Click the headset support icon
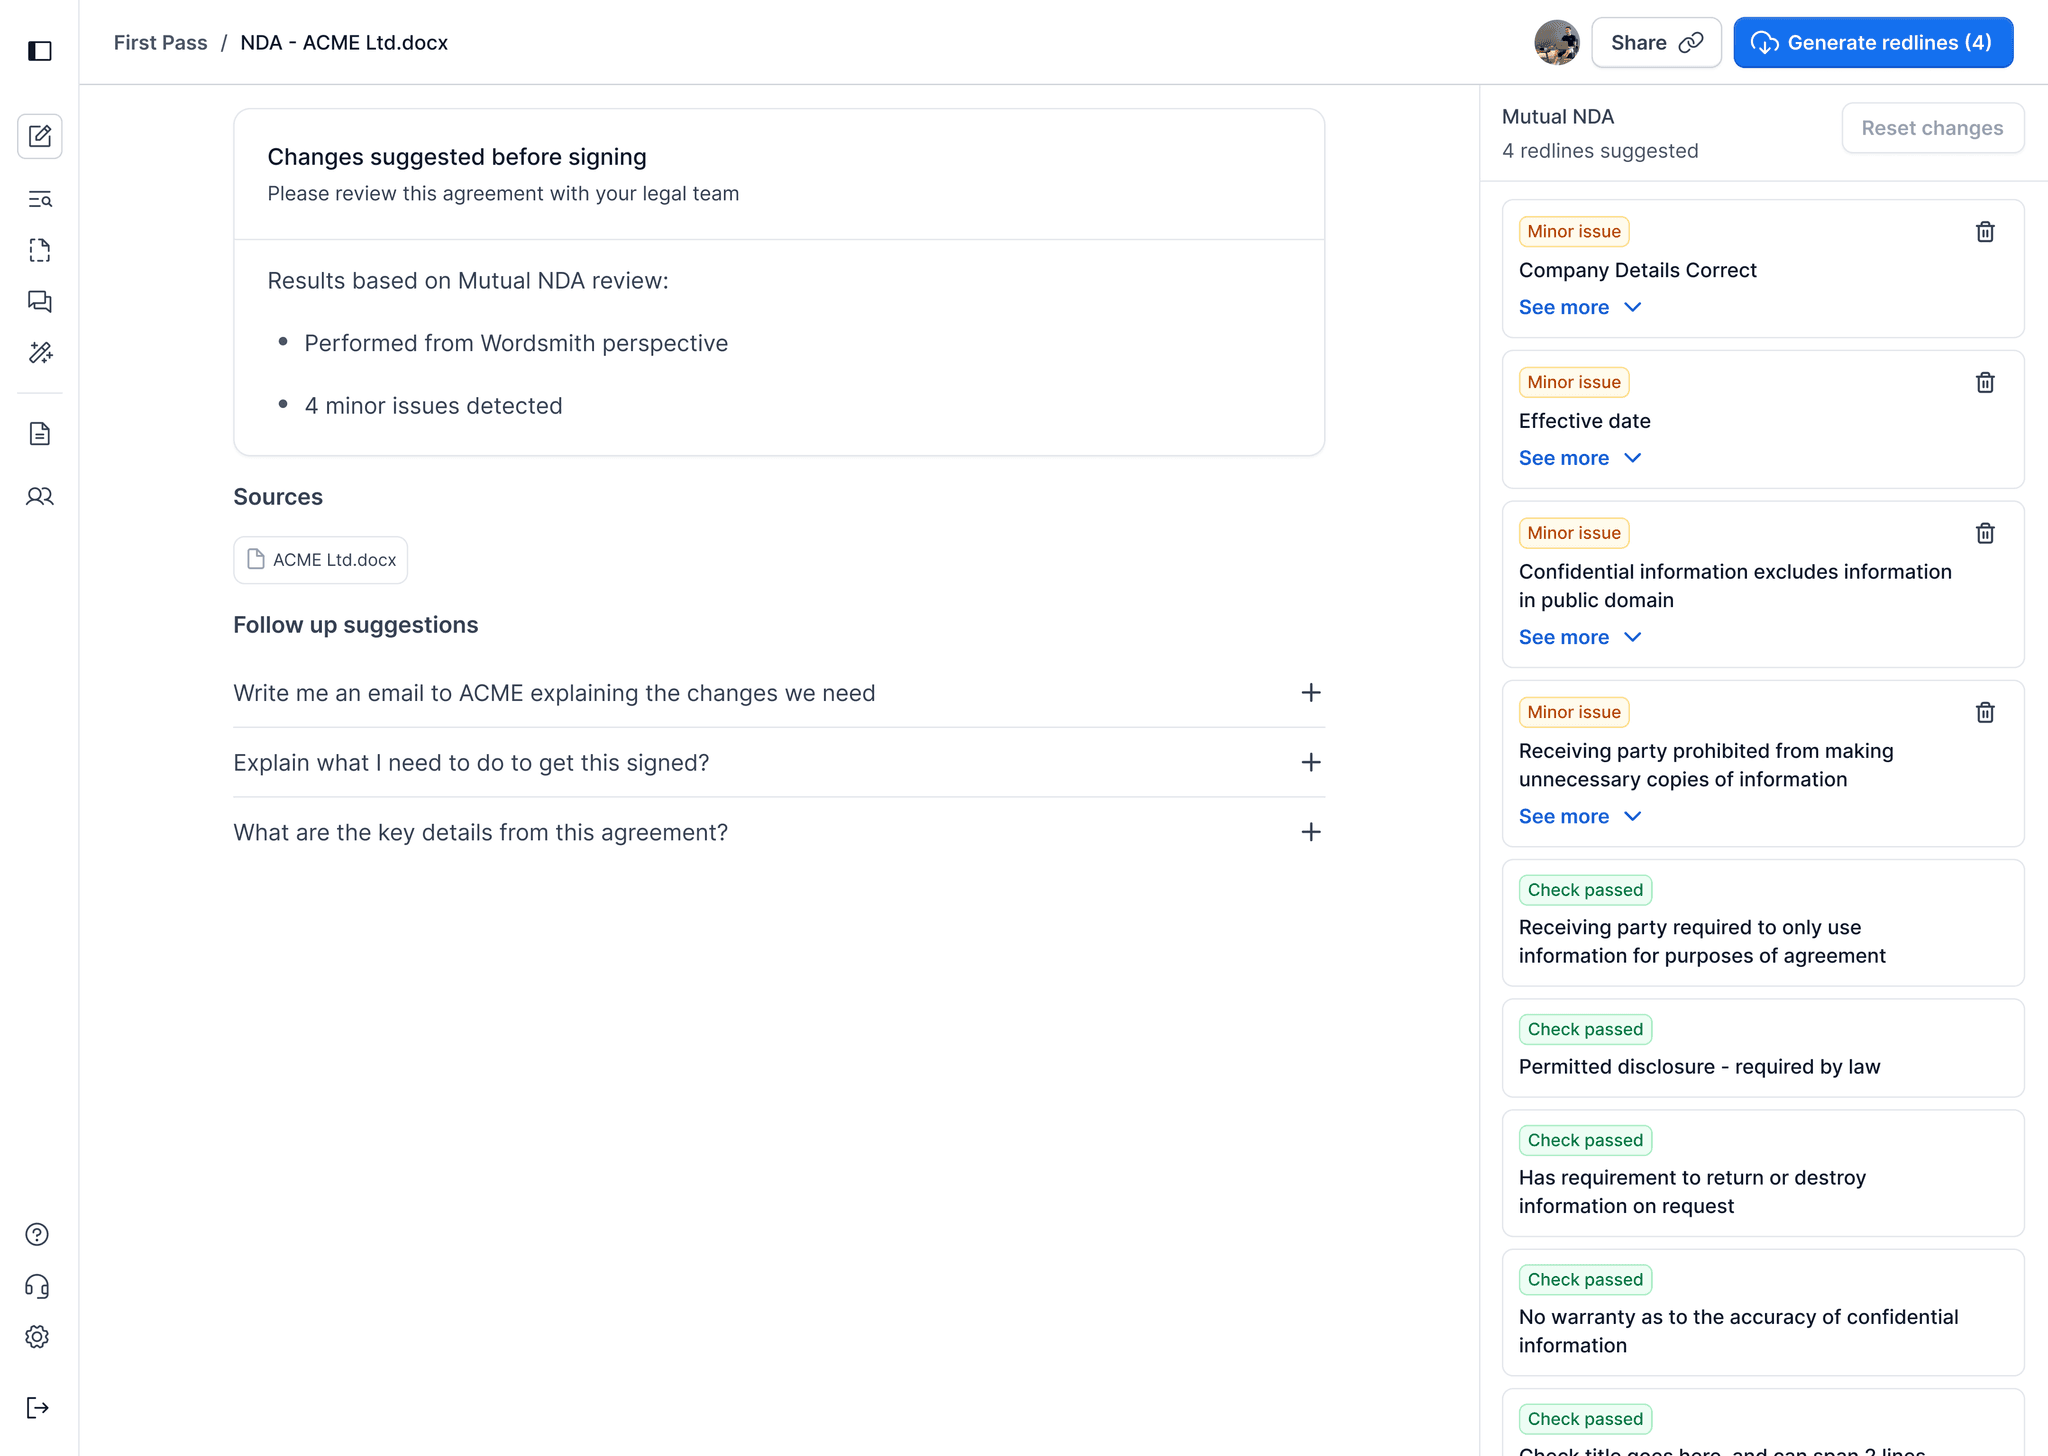This screenshot has height=1456, width=2048. pyautogui.click(x=37, y=1286)
